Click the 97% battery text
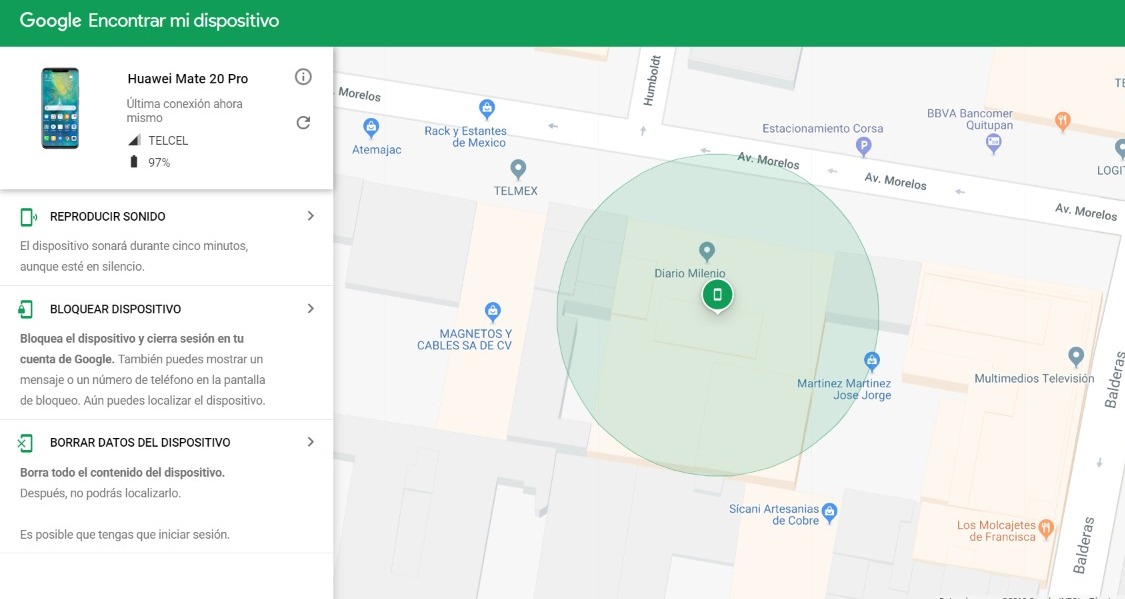Viewport: 1125px width, 599px height. [159, 163]
